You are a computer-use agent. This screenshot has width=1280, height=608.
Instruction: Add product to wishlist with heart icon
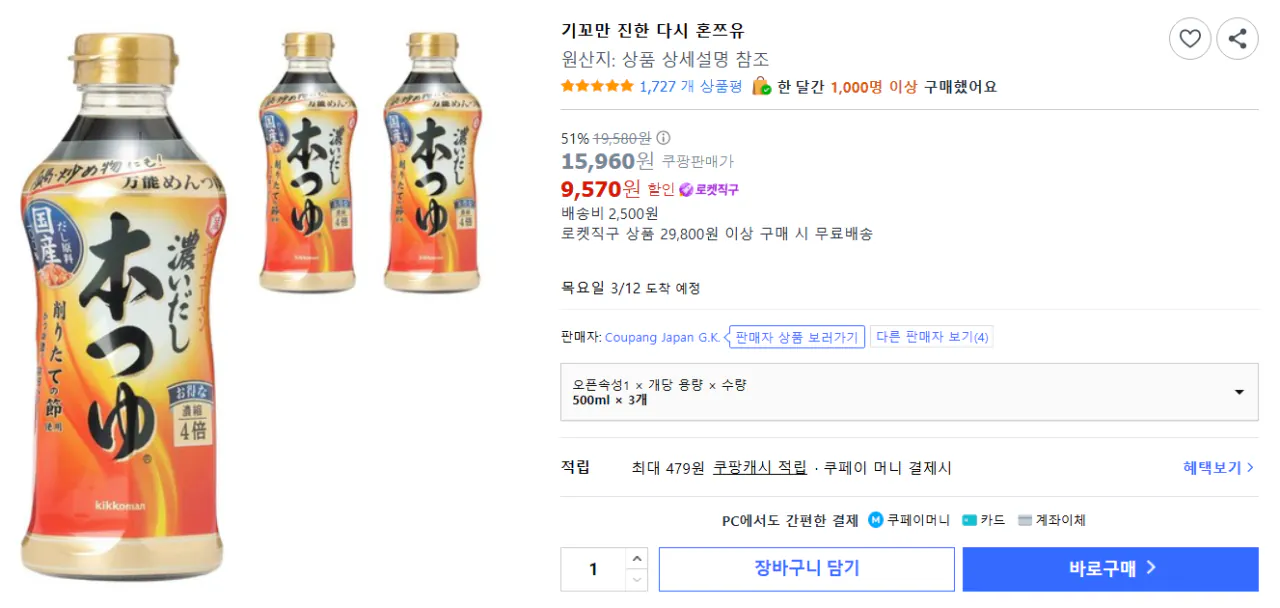(x=1190, y=38)
